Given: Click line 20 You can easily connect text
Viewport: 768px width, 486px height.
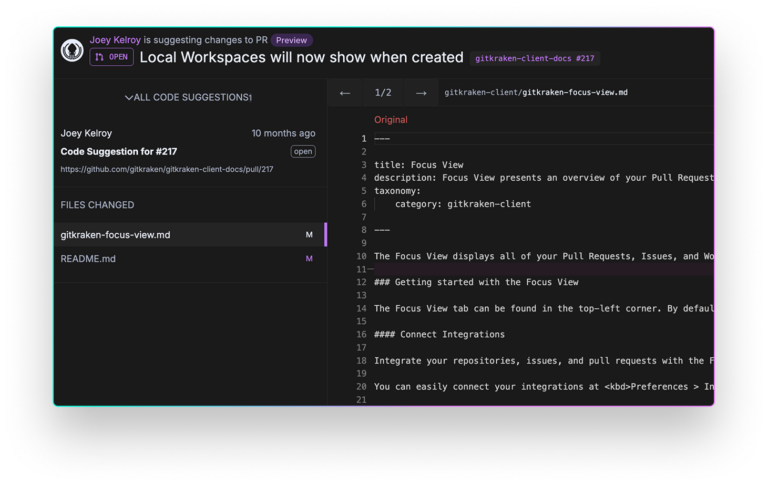Looking at the screenshot, I should click(x=544, y=387).
